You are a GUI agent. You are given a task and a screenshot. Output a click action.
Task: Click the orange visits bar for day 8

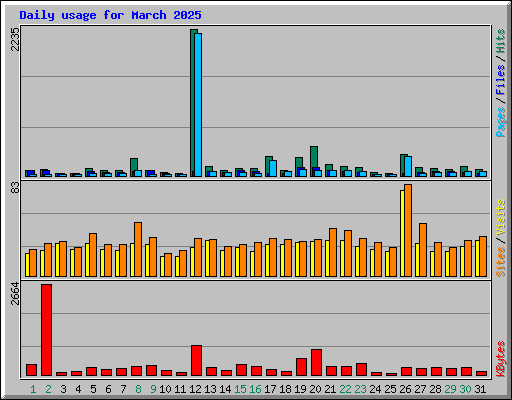[x=138, y=249]
